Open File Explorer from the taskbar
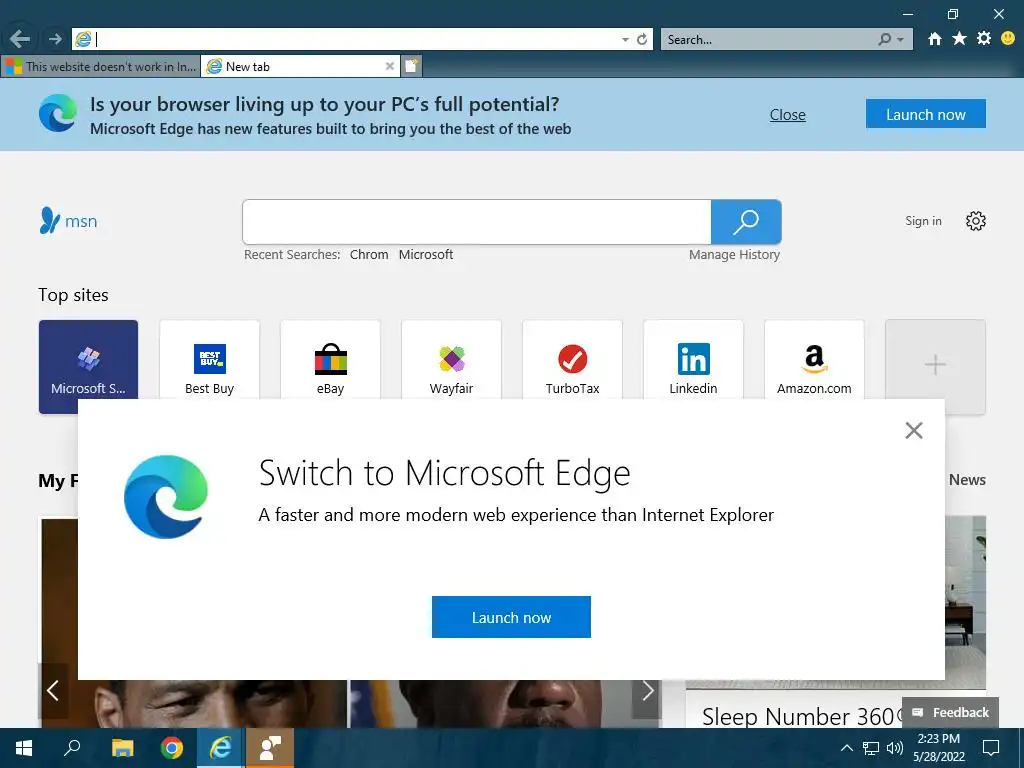1024x768 pixels. [x=122, y=748]
